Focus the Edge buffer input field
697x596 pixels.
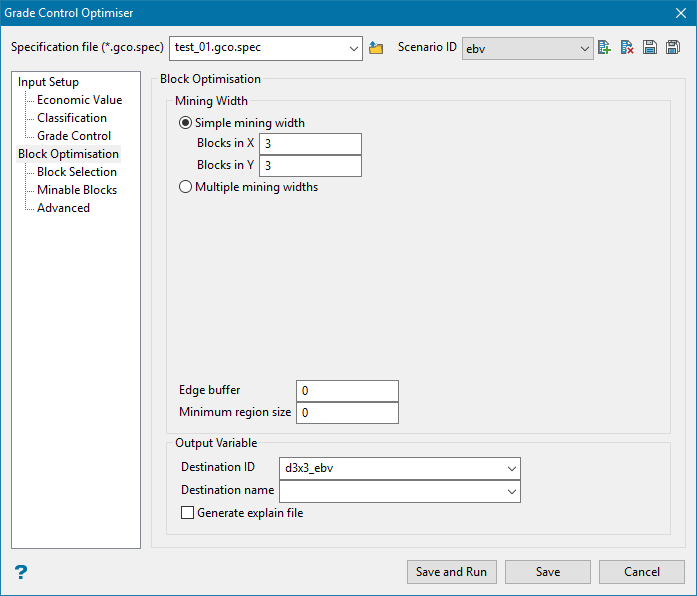347,390
